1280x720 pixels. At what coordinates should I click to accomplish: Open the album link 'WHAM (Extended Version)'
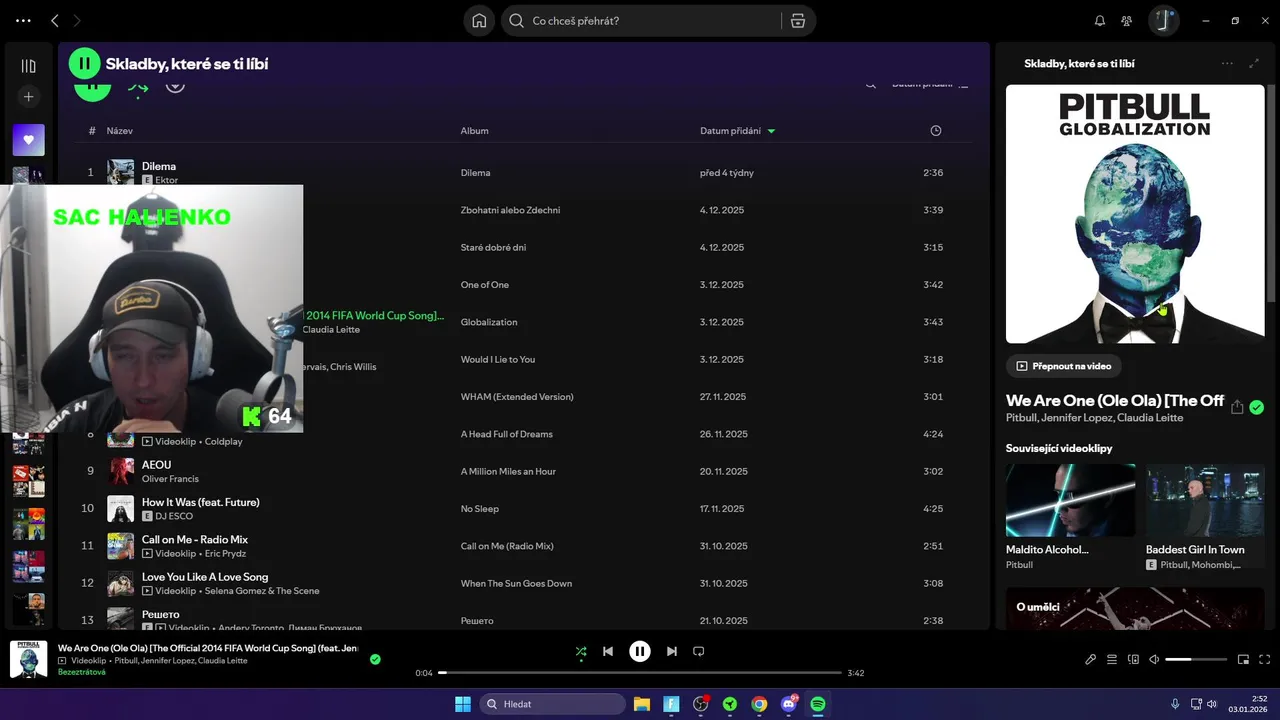click(517, 397)
